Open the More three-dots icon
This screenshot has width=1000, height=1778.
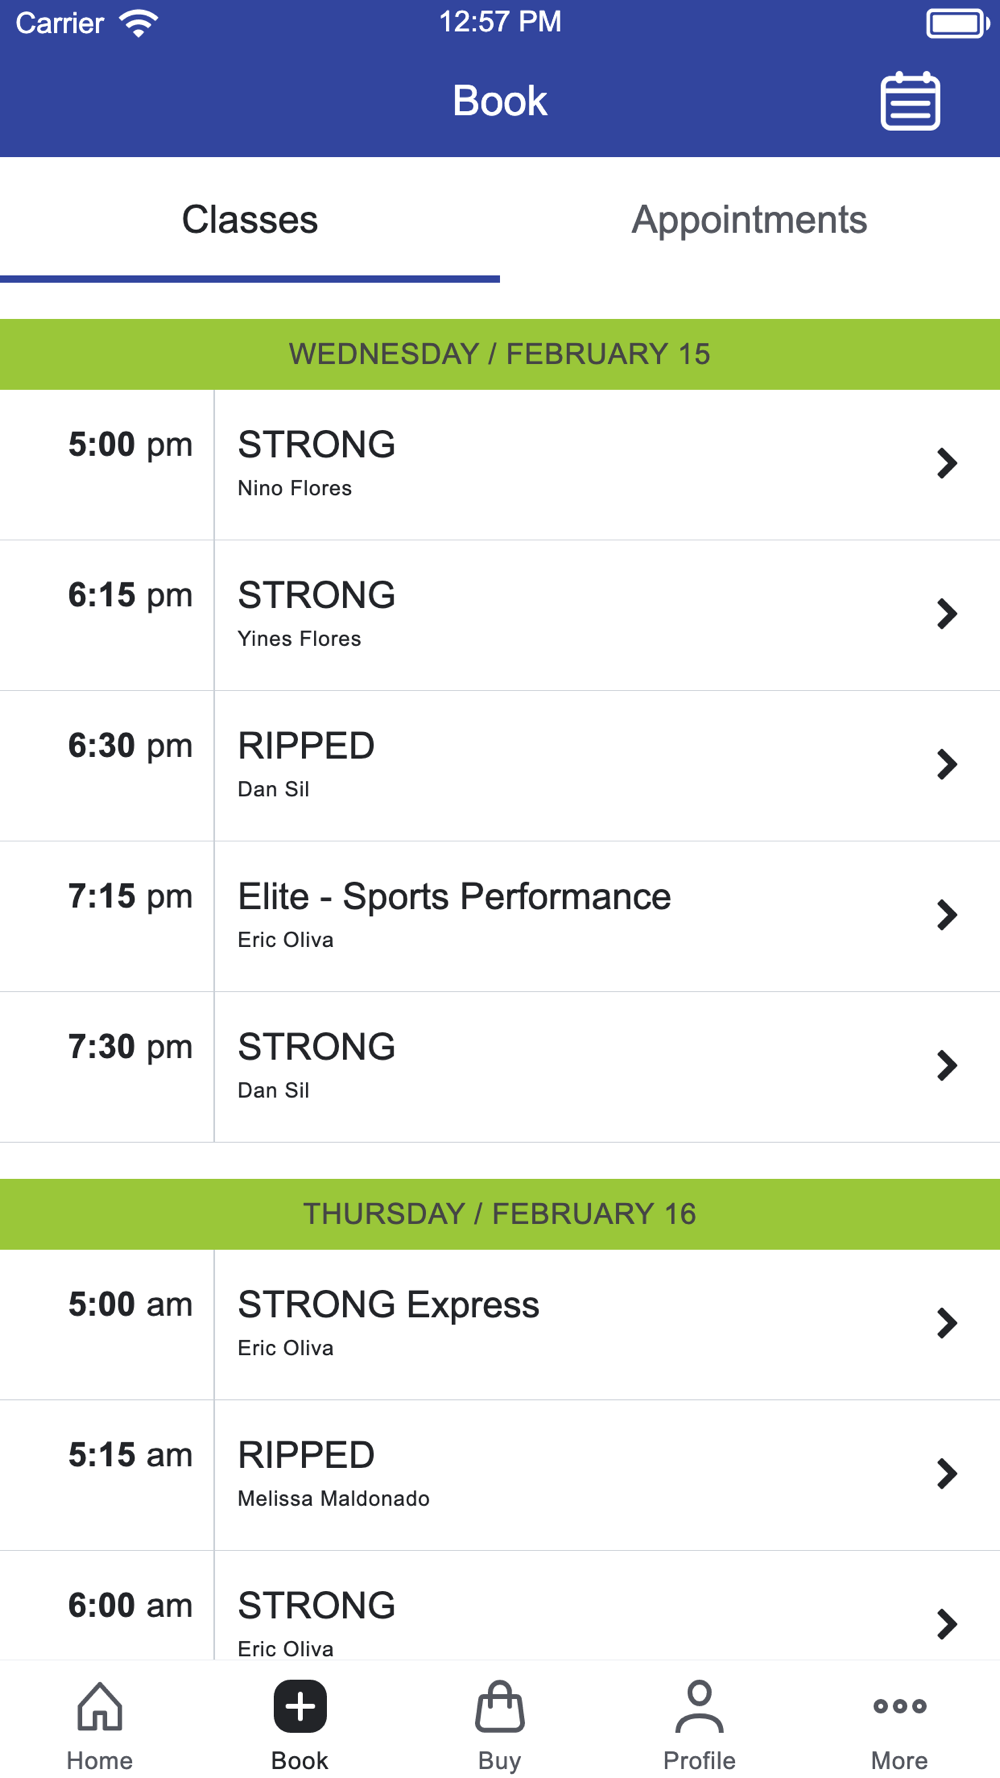(x=900, y=1706)
